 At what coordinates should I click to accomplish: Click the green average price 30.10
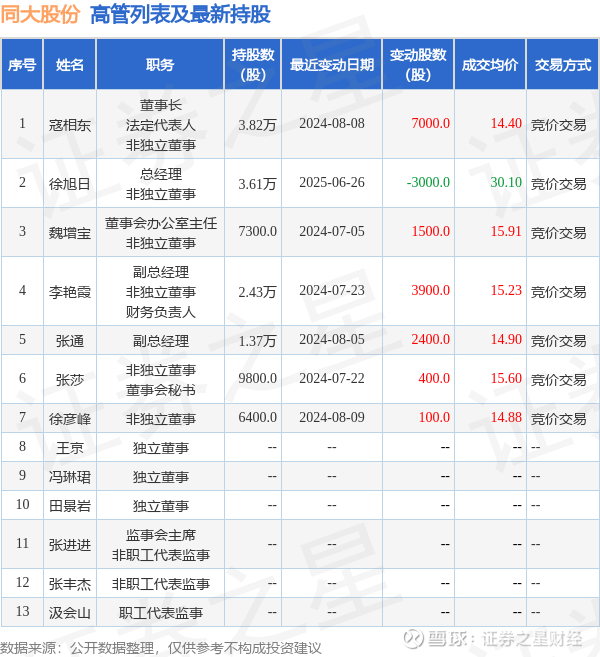click(x=506, y=182)
